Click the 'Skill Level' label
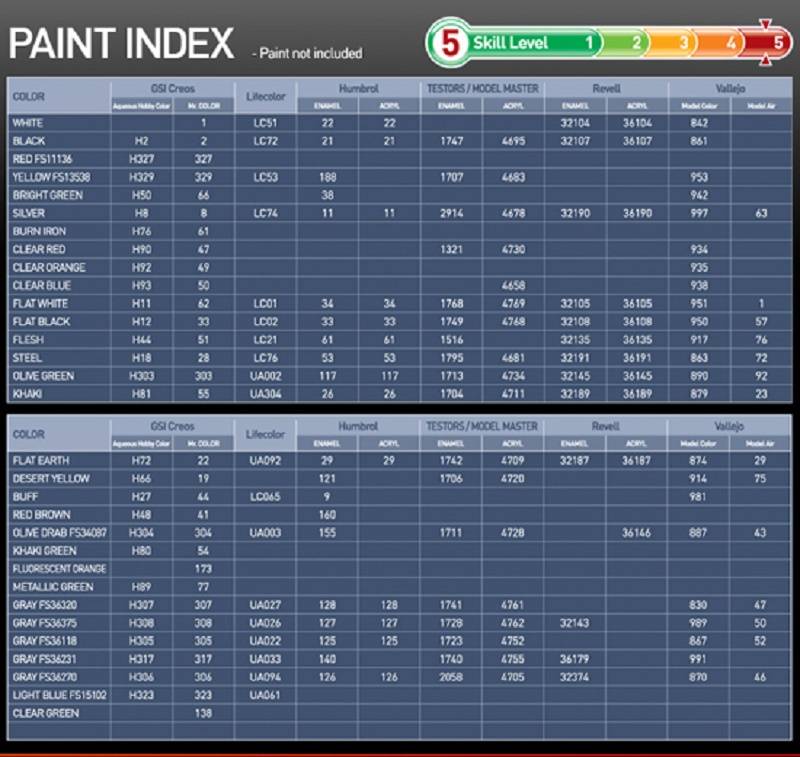 (510, 43)
